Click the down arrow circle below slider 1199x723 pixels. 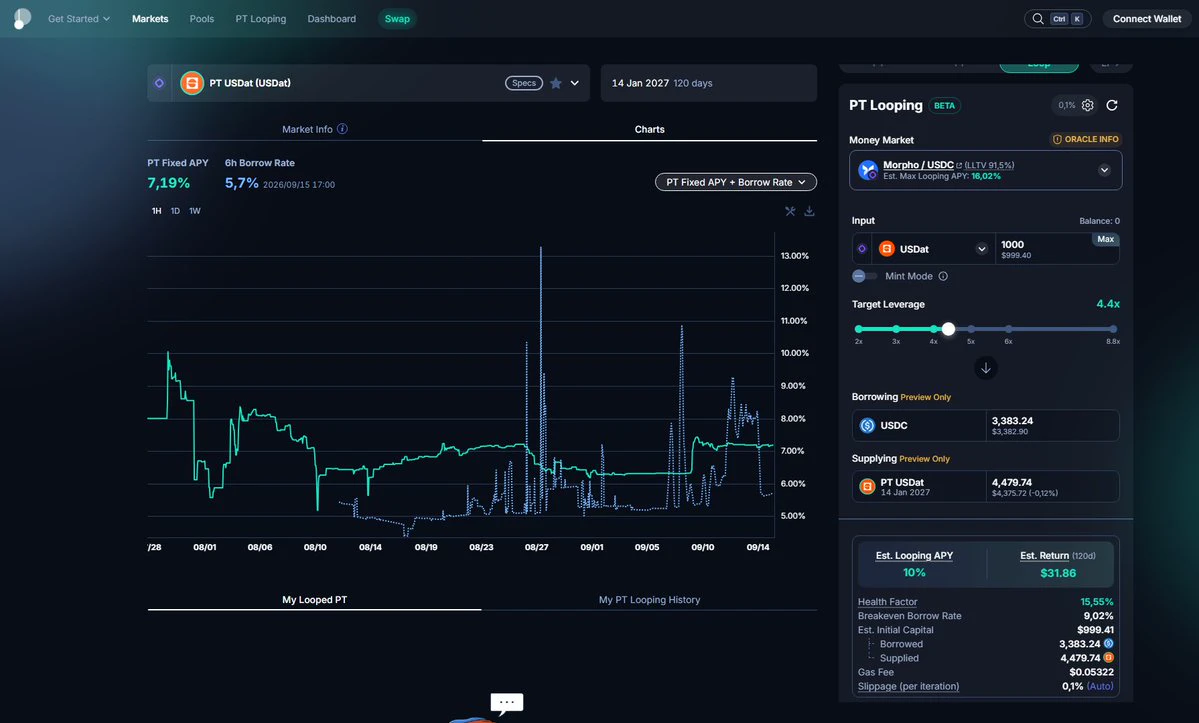[986, 368]
